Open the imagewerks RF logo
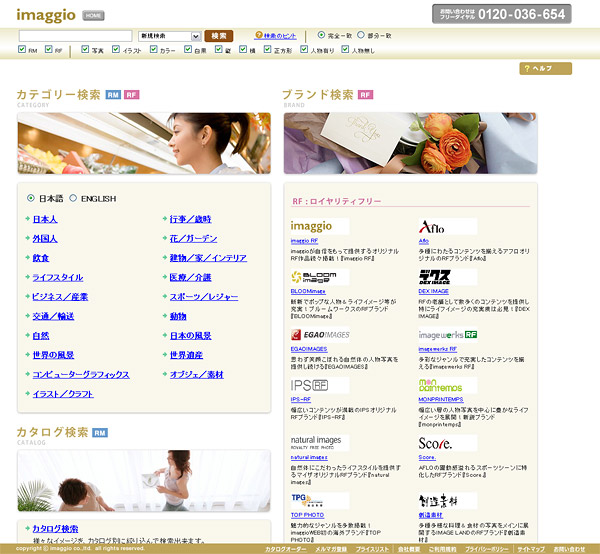 coord(446,335)
